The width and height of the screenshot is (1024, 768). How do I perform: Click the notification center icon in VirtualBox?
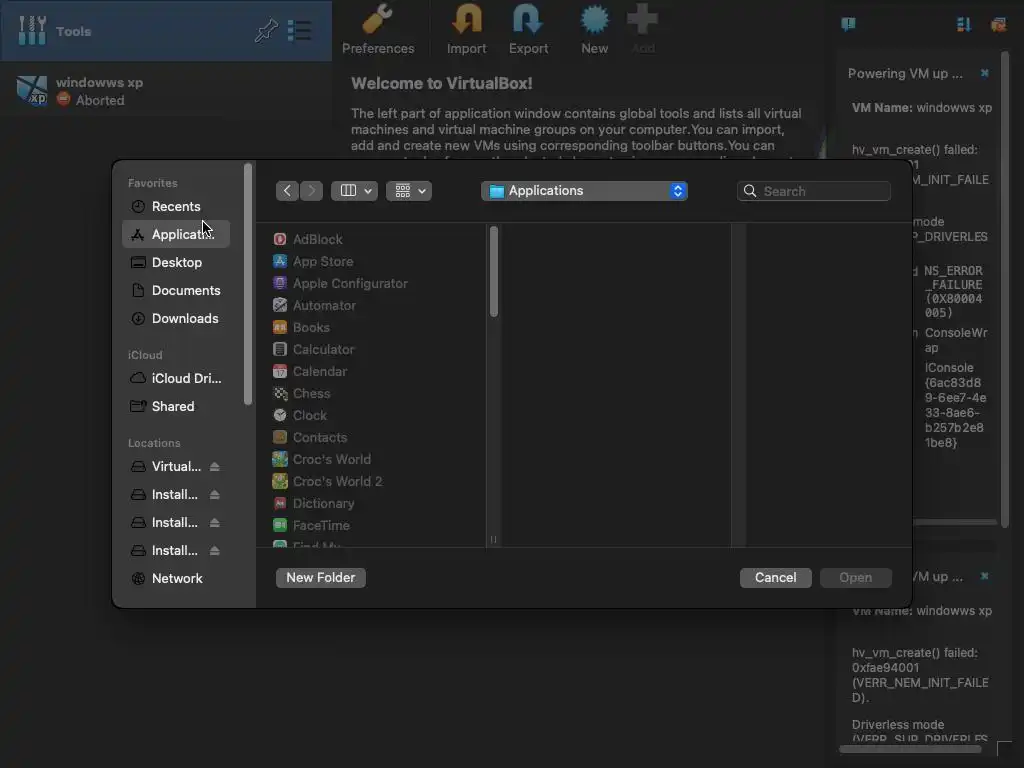click(848, 24)
